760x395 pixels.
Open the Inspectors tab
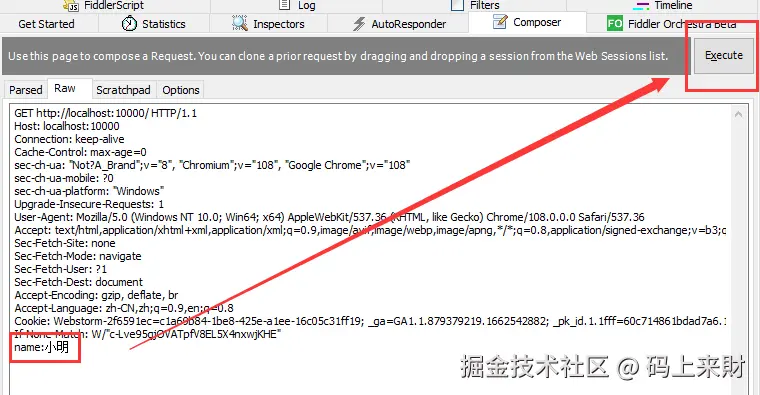[268, 24]
